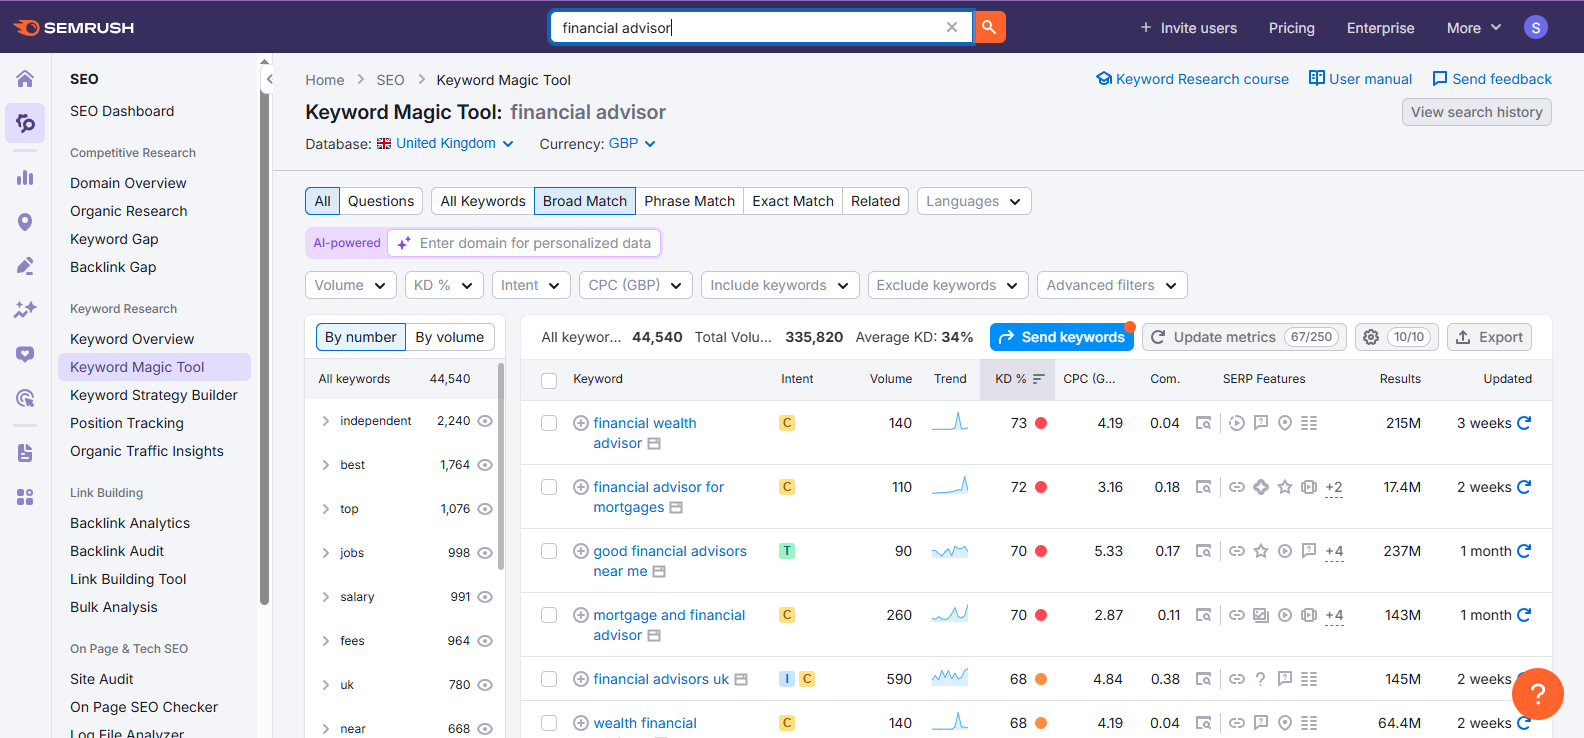The width and height of the screenshot is (1584, 738).
Task: Switch groups to By volume
Action: (450, 337)
